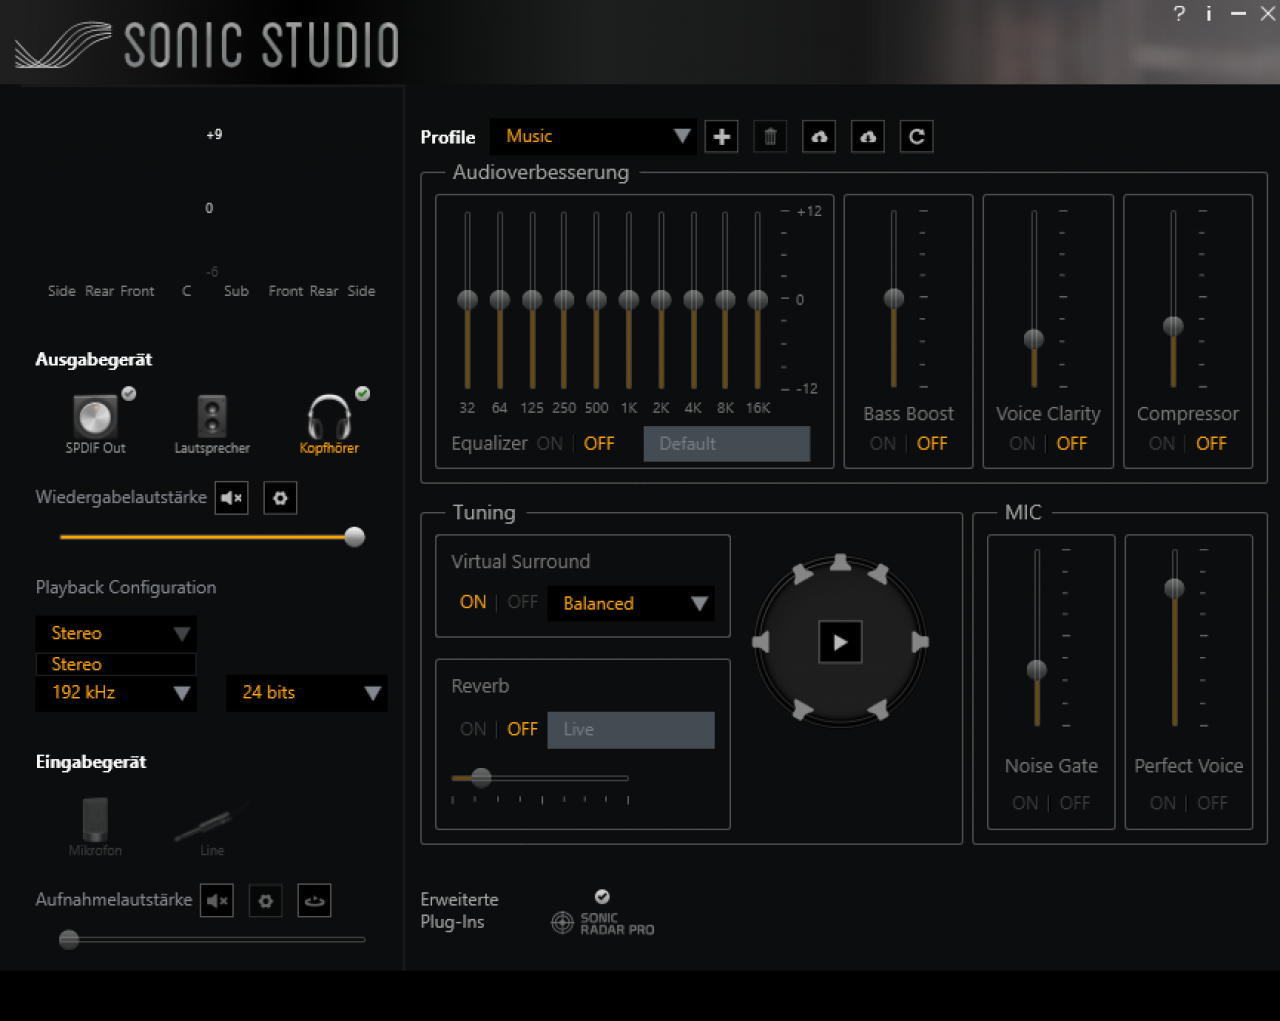Turn Equalizer OFF

pyautogui.click(x=599, y=444)
